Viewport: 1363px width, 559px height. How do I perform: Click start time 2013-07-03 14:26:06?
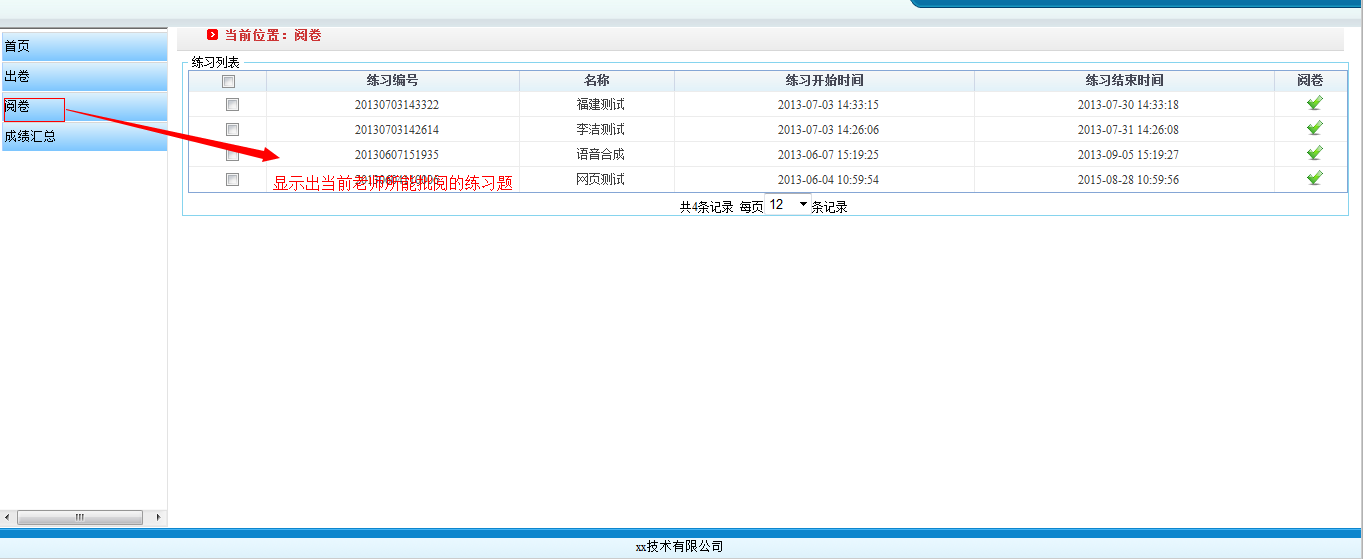click(x=828, y=129)
